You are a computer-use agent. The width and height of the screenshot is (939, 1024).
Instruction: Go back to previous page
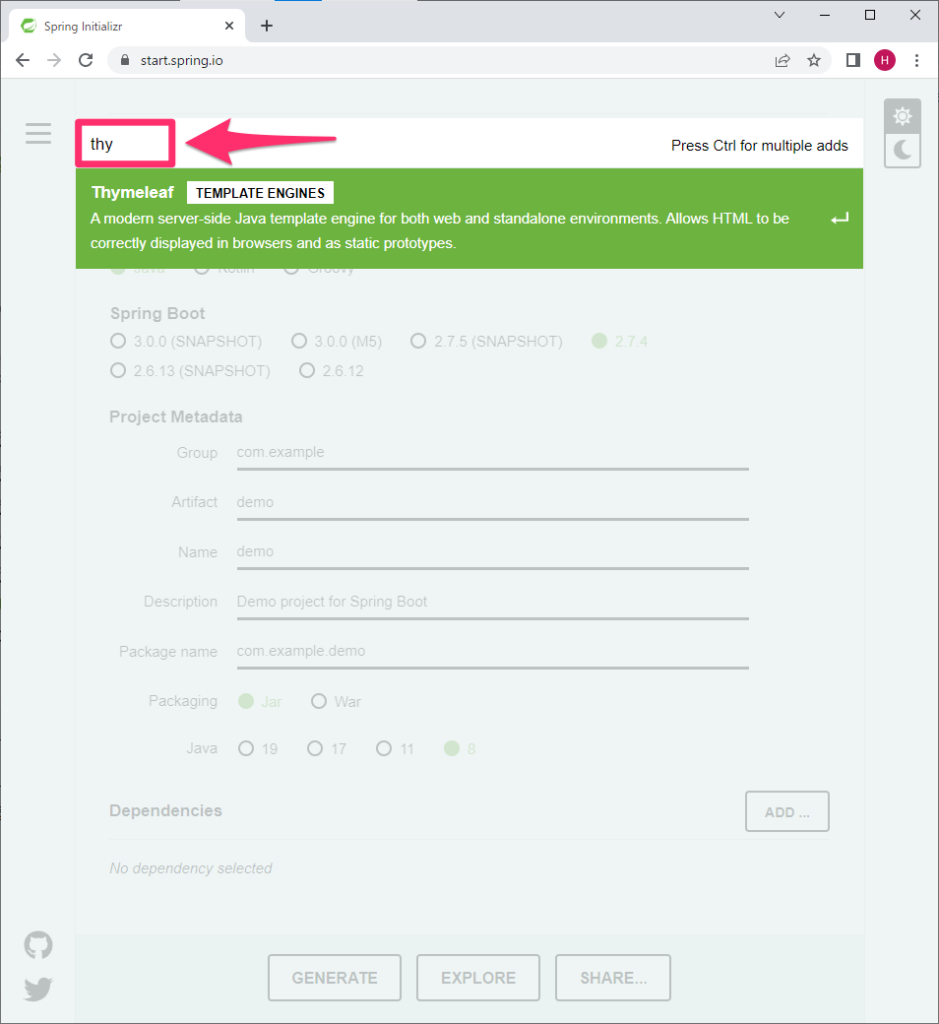point(23,60)
